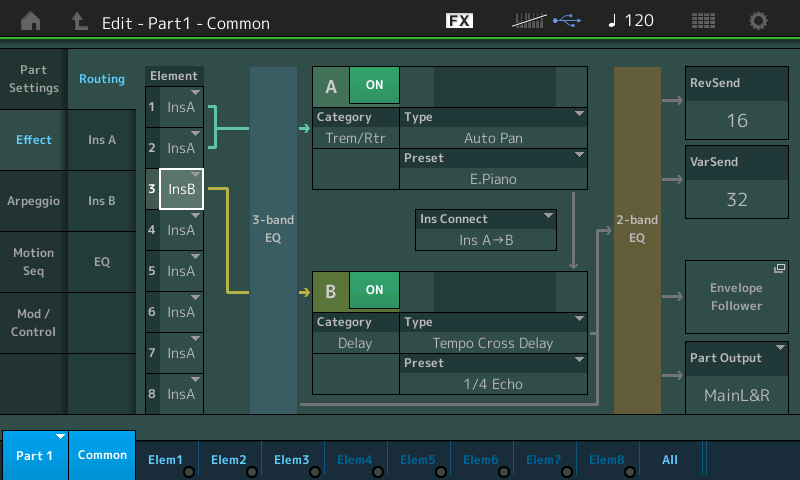The width and height of the screenshot is (800, 480).
Task: Toggle Insertion B ON switch
Action: point(374,290)
